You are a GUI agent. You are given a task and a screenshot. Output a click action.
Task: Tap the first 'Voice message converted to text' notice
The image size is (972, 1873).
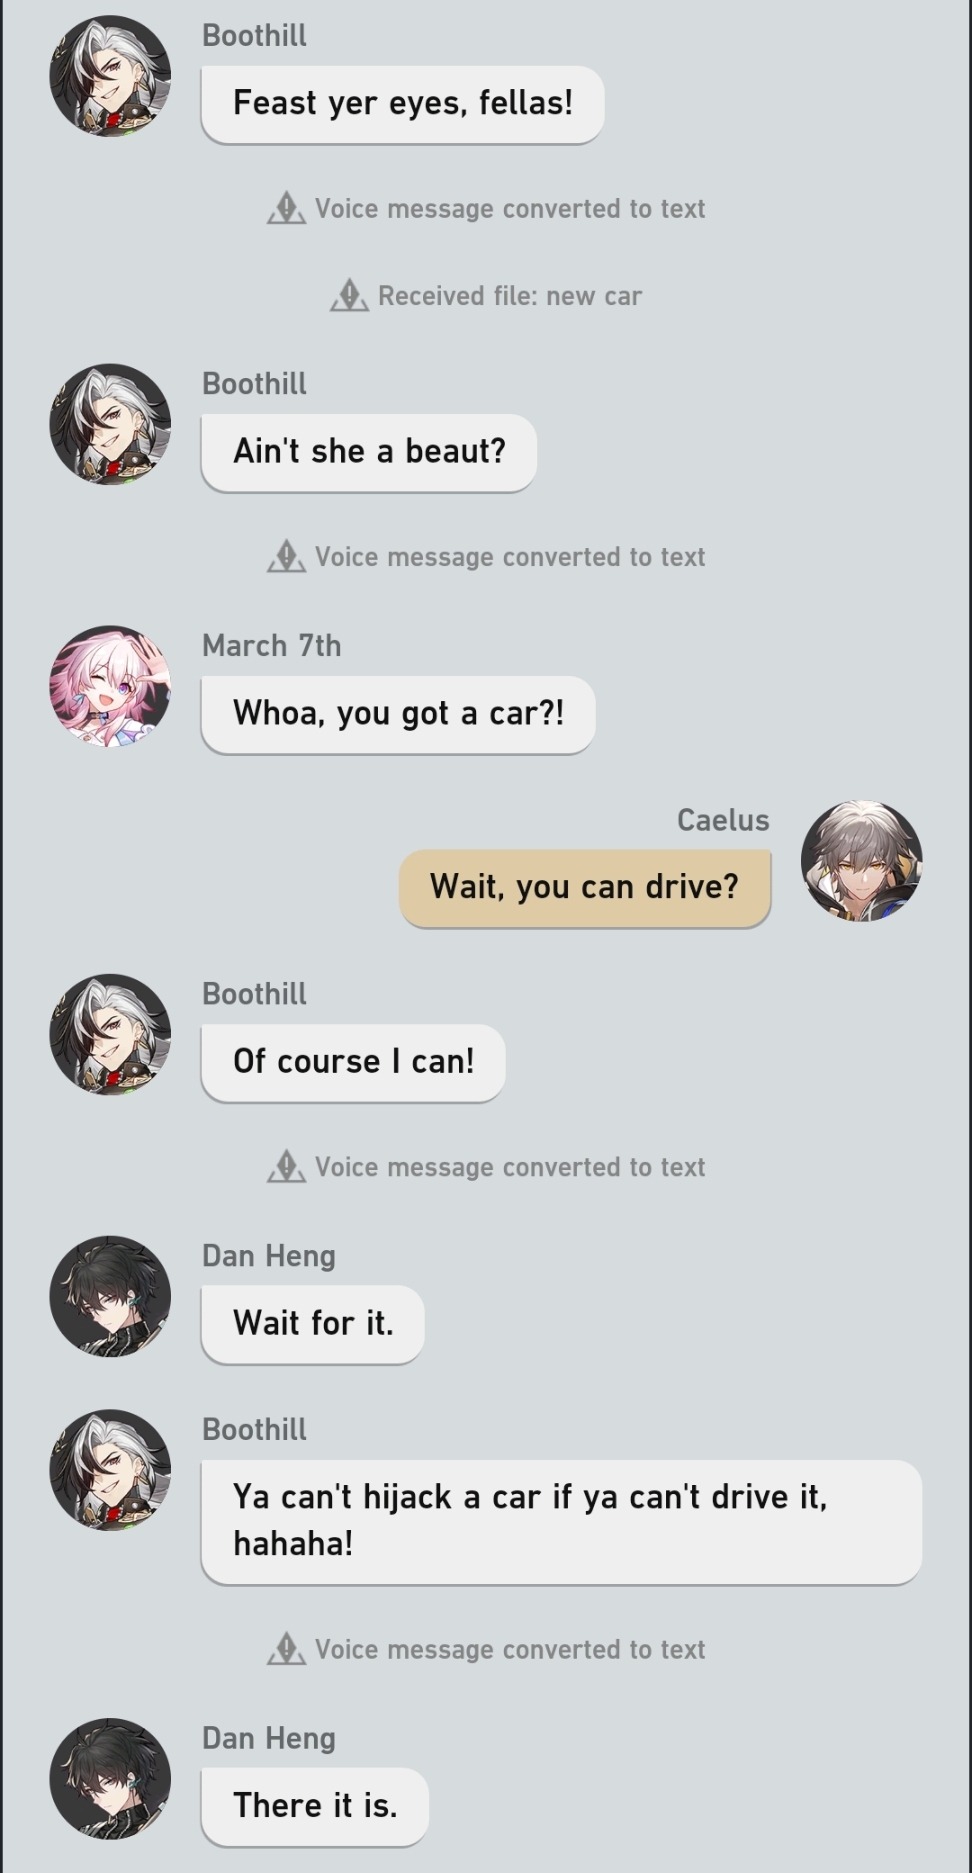[486, 208]
